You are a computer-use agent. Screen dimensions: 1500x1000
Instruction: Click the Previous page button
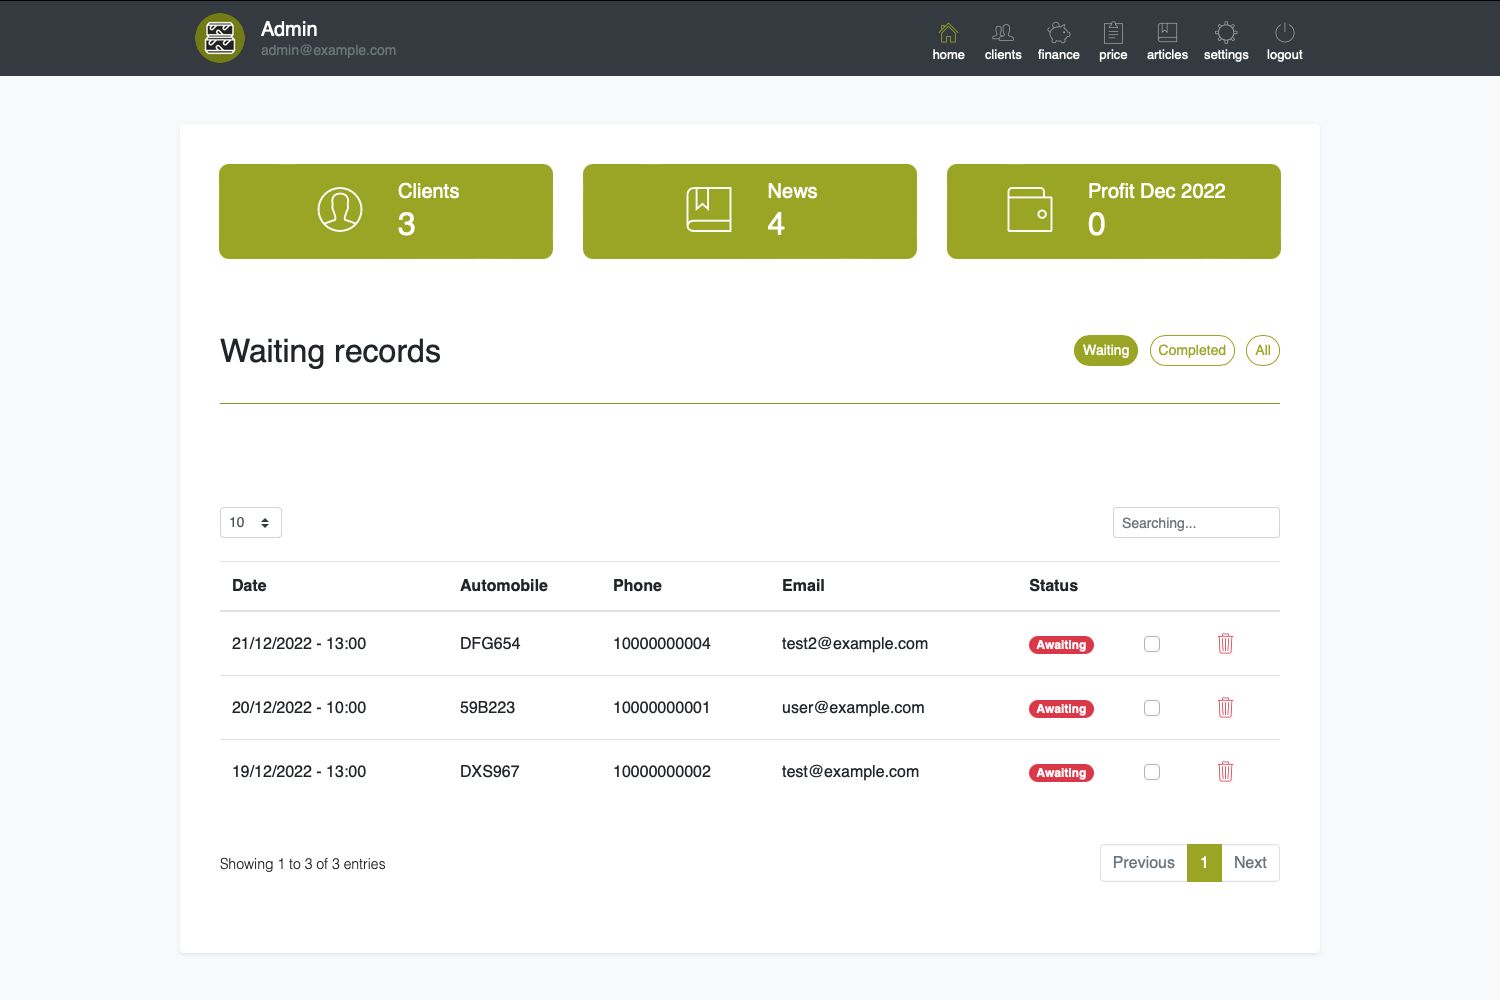[x=1143, y=863]
